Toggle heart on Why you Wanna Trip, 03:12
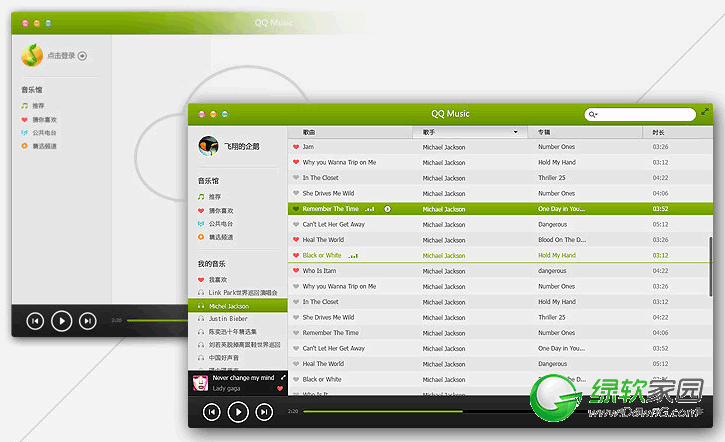Screen dimensions: 725x442 click(x=296, y=162)
